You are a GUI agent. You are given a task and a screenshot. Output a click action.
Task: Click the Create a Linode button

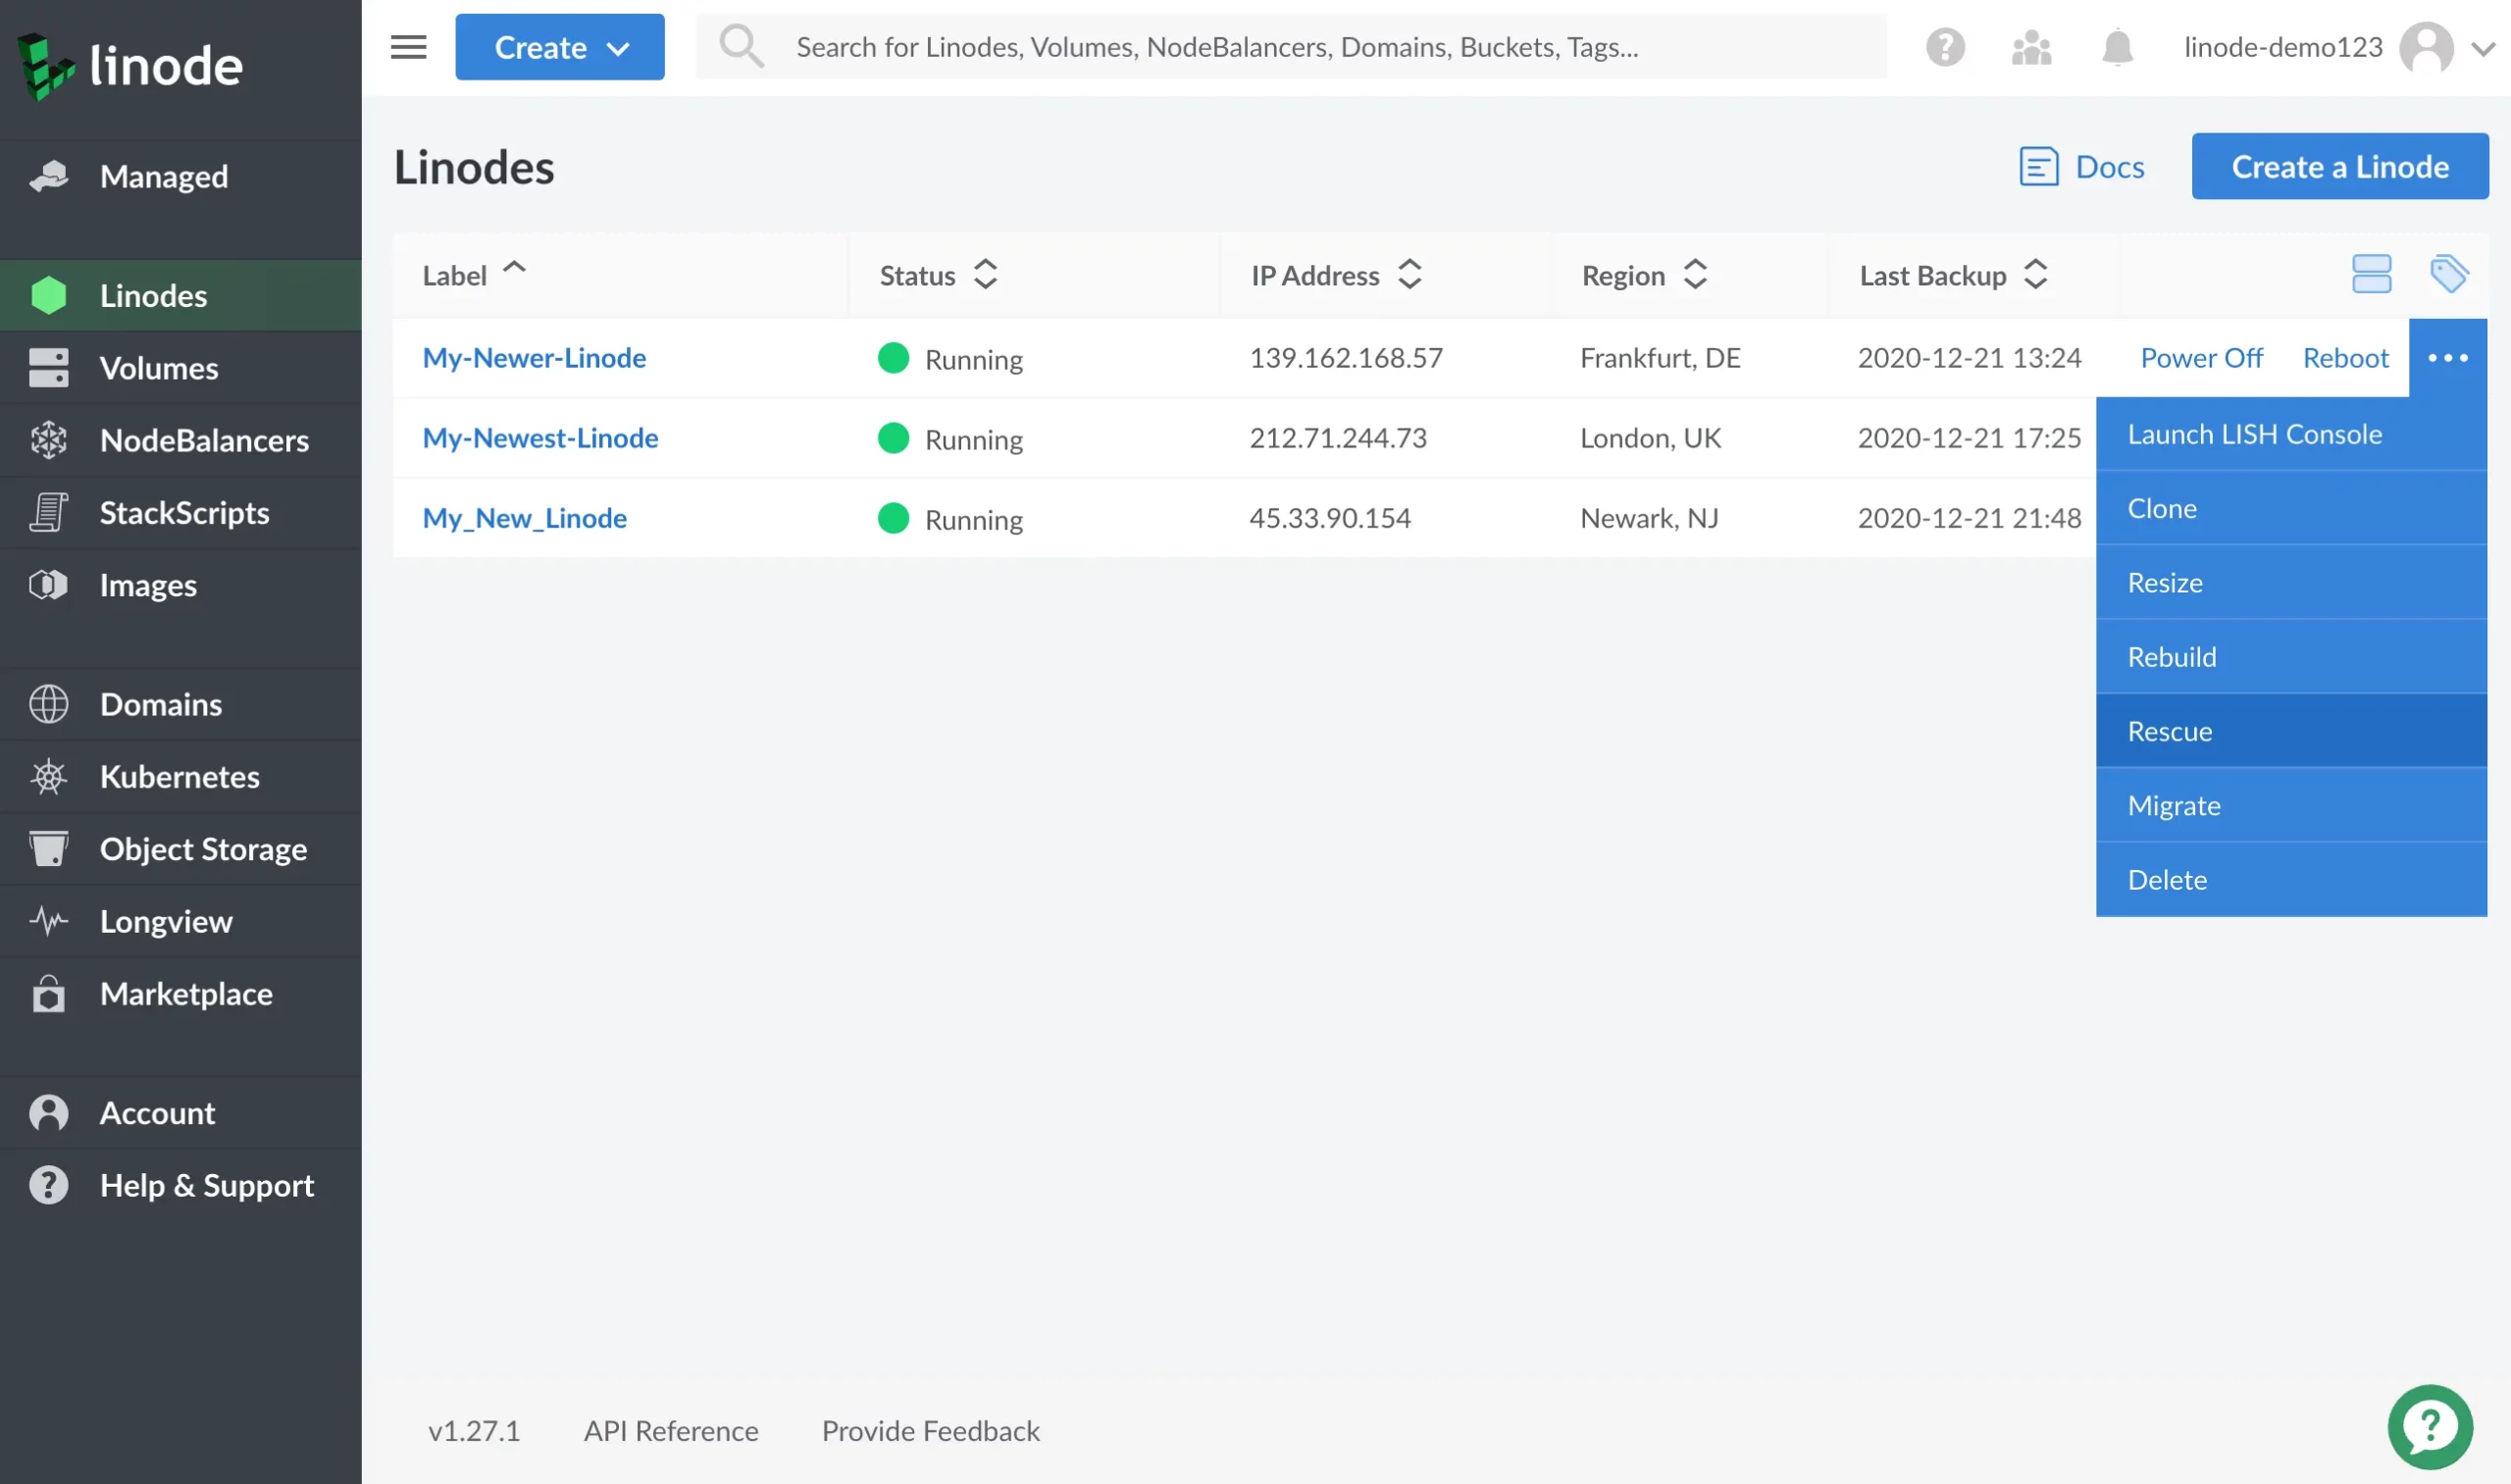click(2340, 166)
